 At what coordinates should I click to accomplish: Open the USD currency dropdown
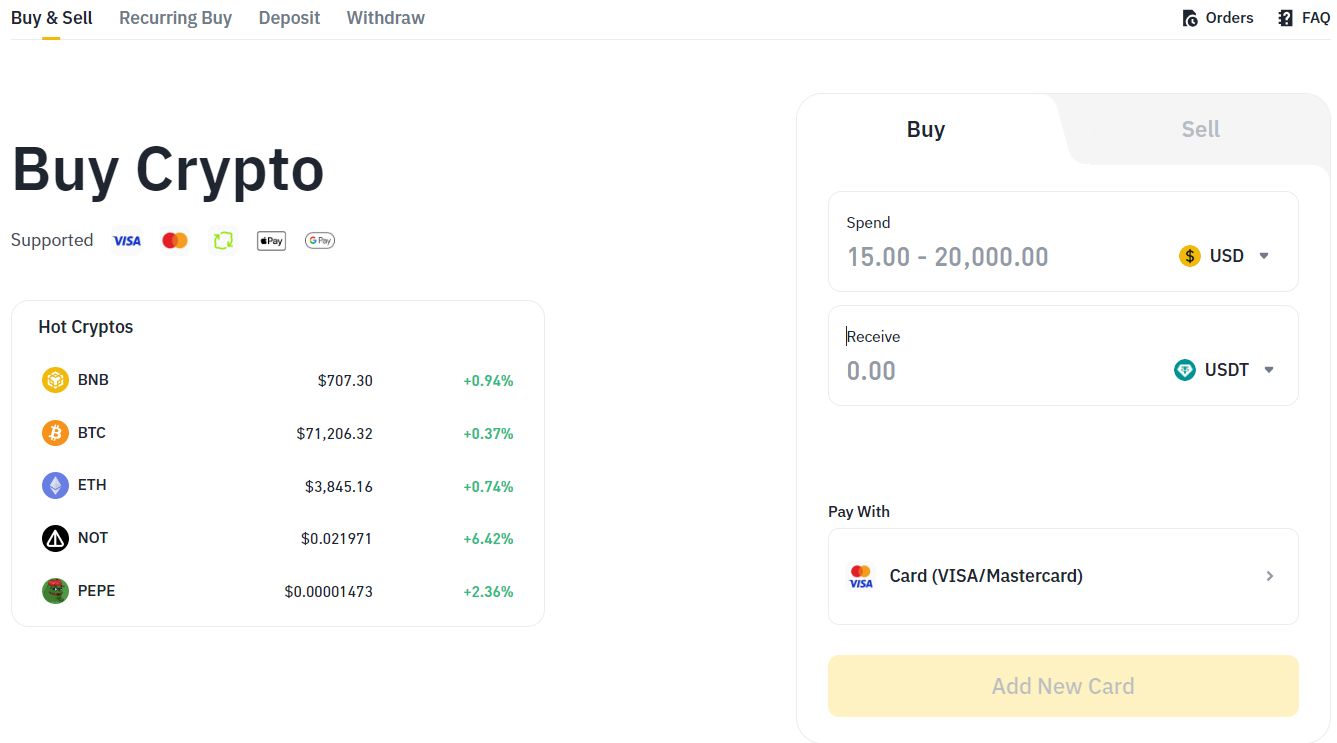pyautogui.click(x=1225, y=256)
